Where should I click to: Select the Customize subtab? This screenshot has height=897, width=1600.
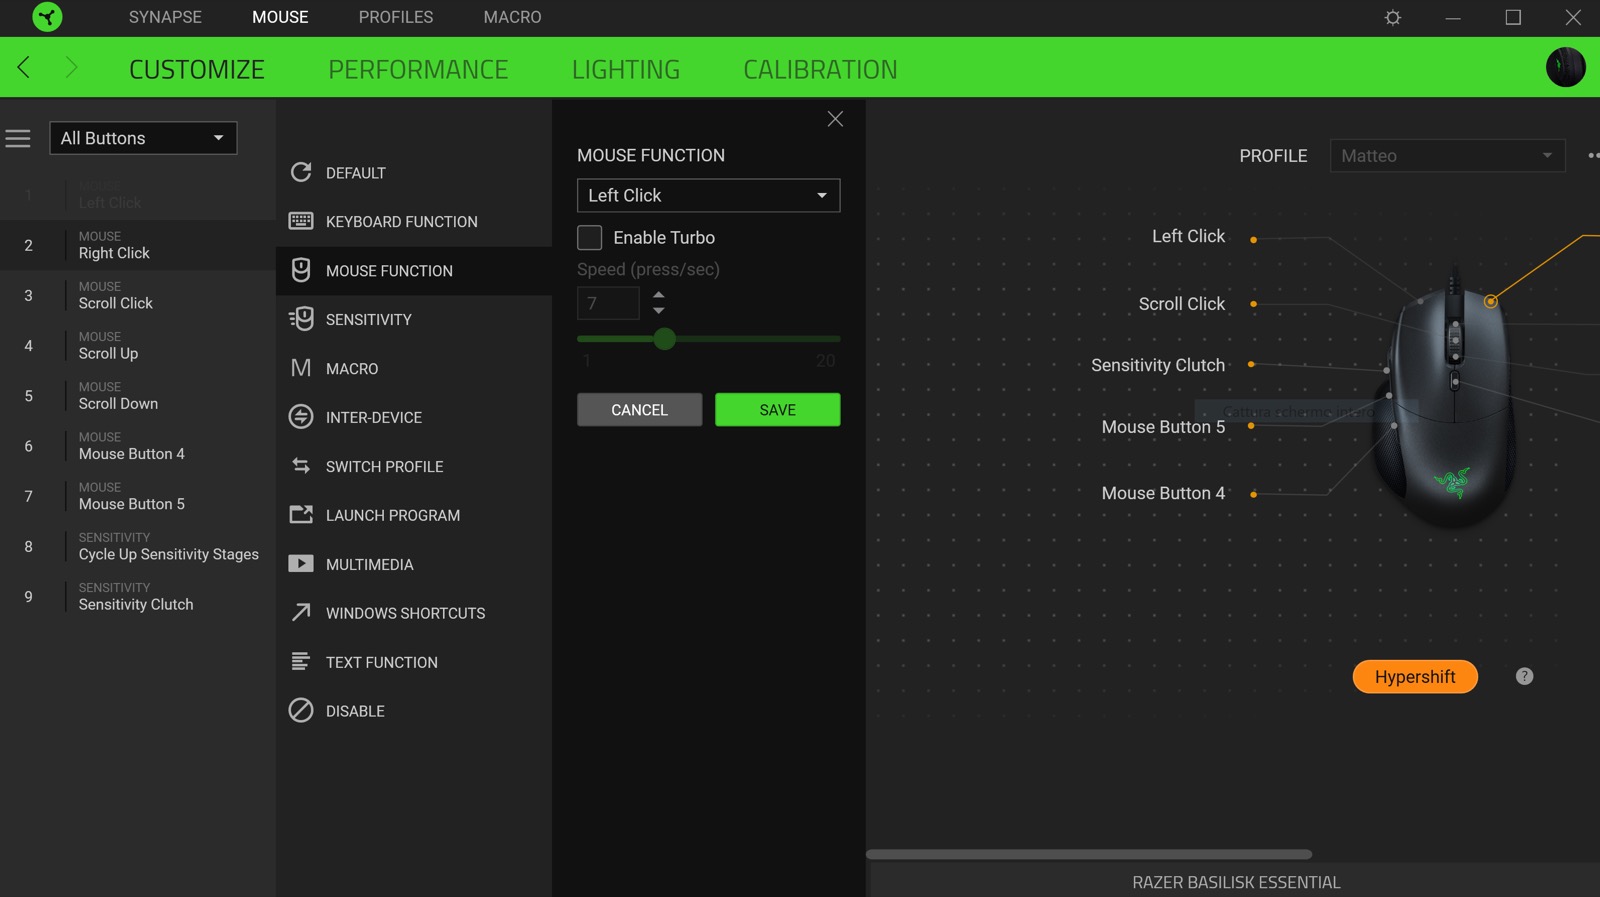click(x=197, y=69)
